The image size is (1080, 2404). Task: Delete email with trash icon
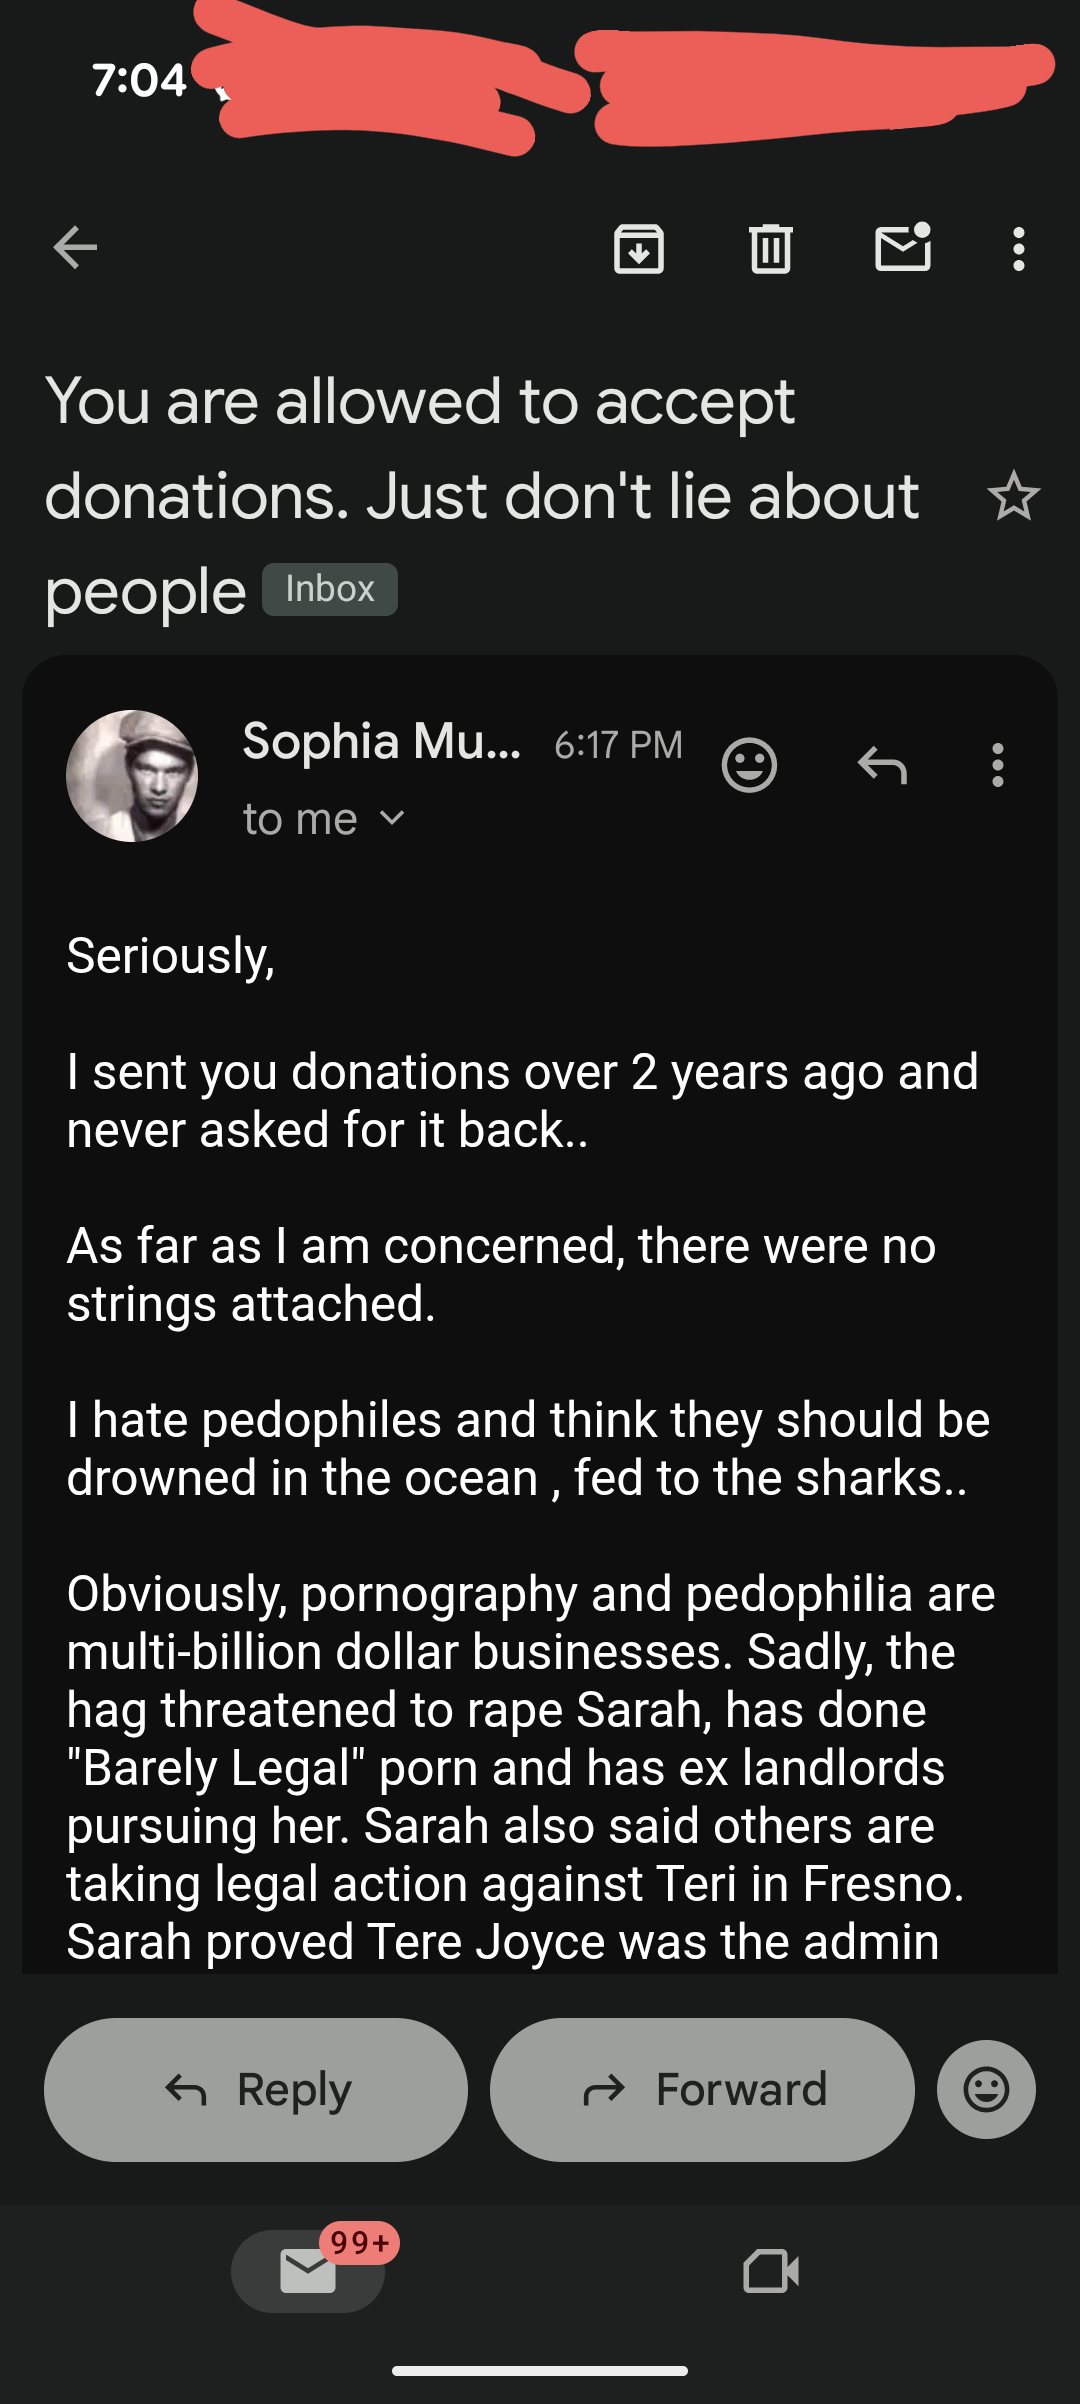tap(771, 248)
